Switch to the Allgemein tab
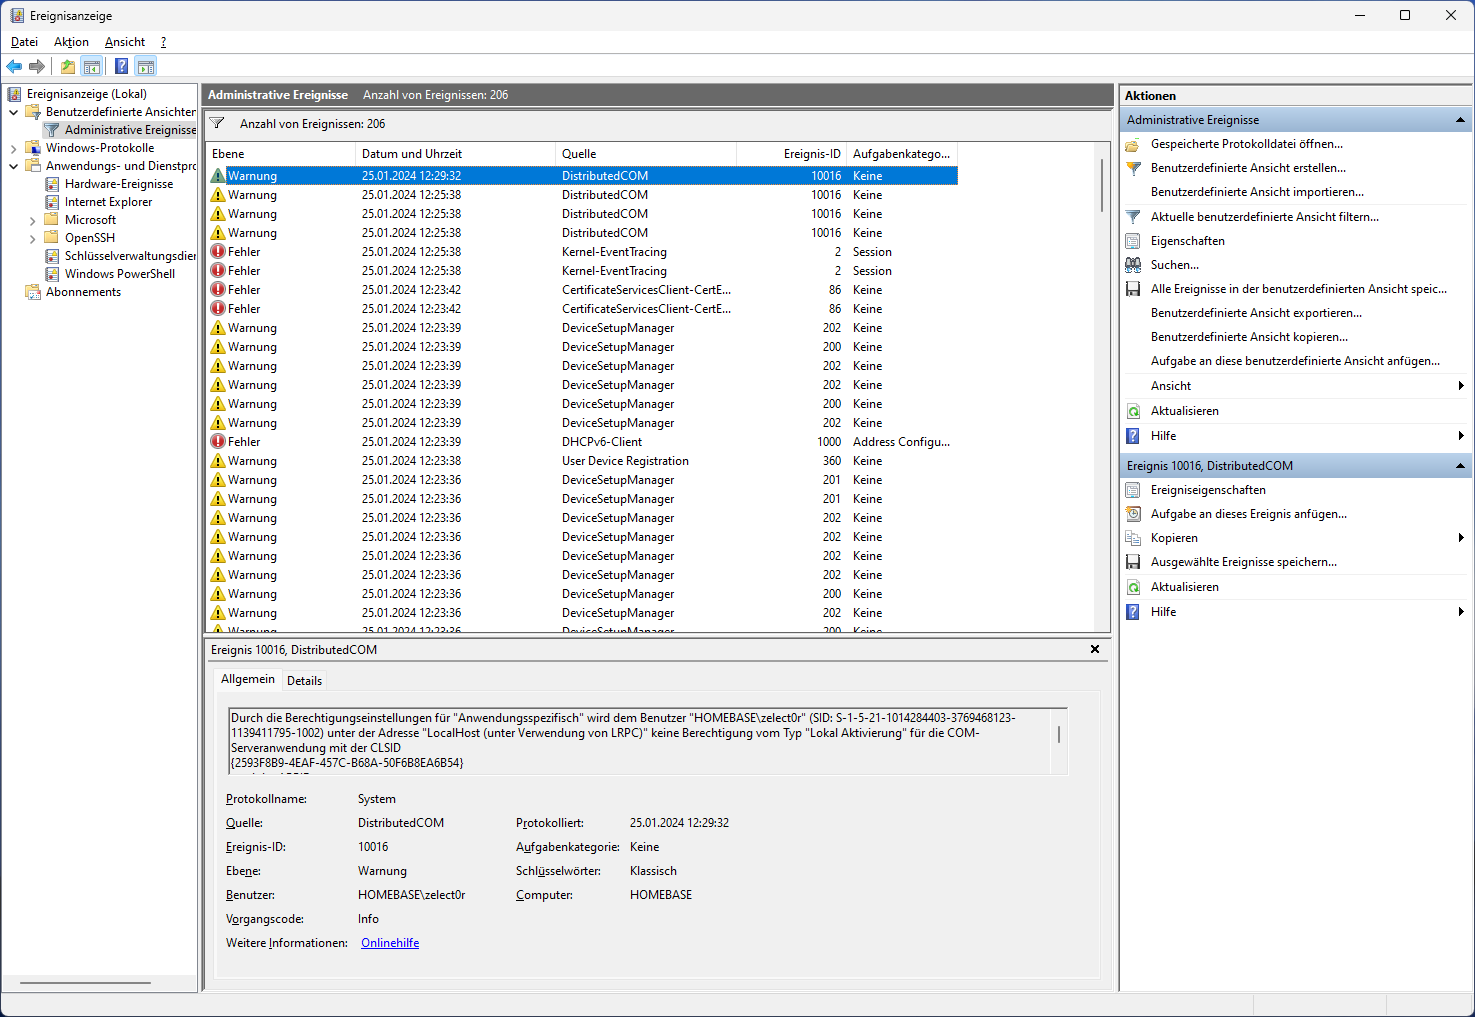The width and height of the screenshot is (1475, 1017). [248, 679]
